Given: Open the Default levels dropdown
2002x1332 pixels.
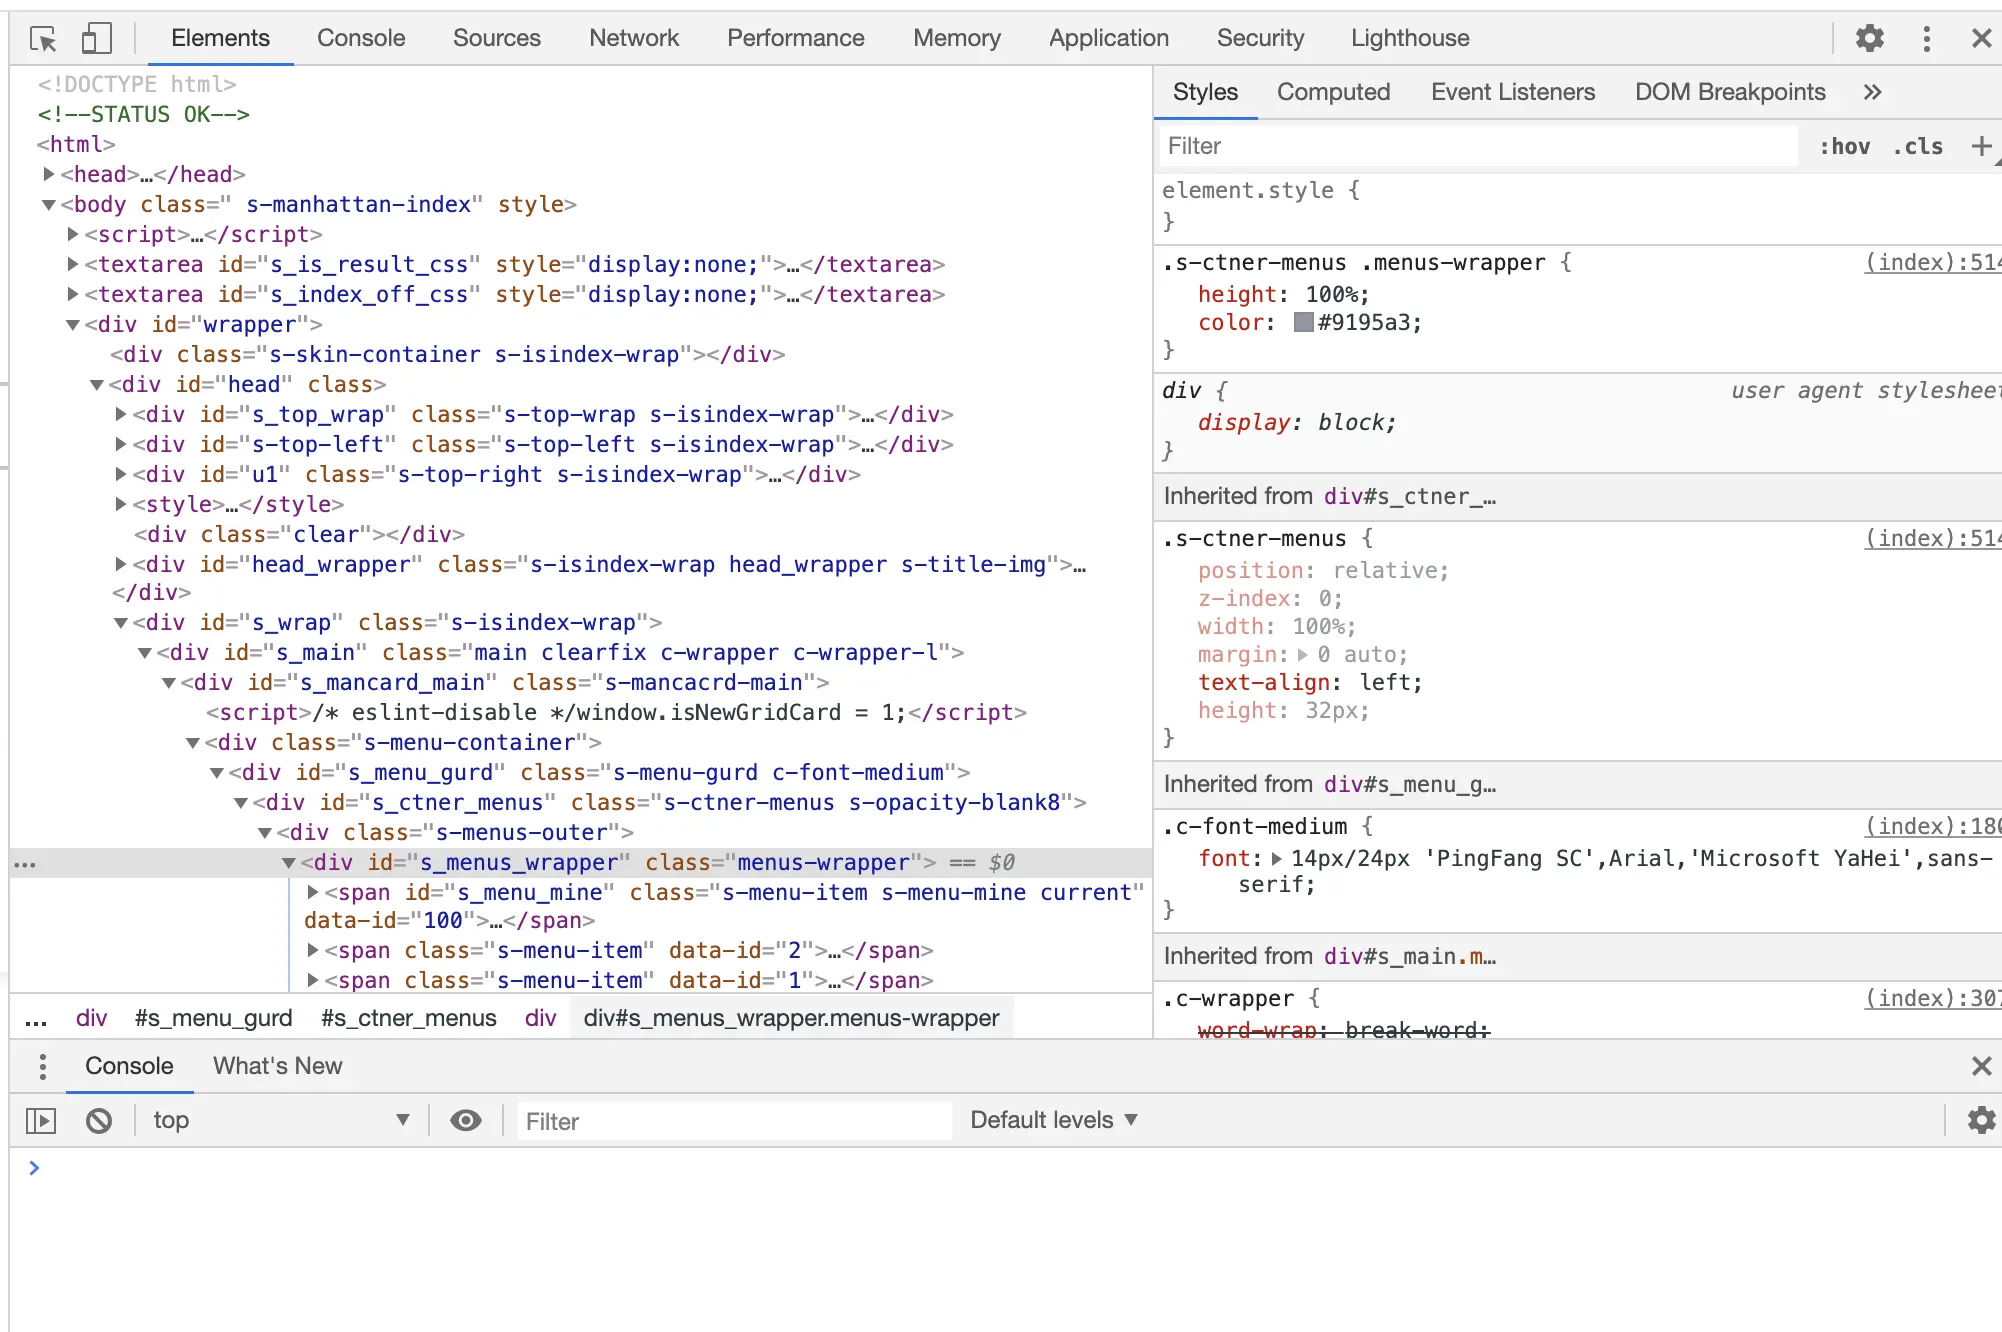Looking at the screenshot, I should tap(1054, 1120).
